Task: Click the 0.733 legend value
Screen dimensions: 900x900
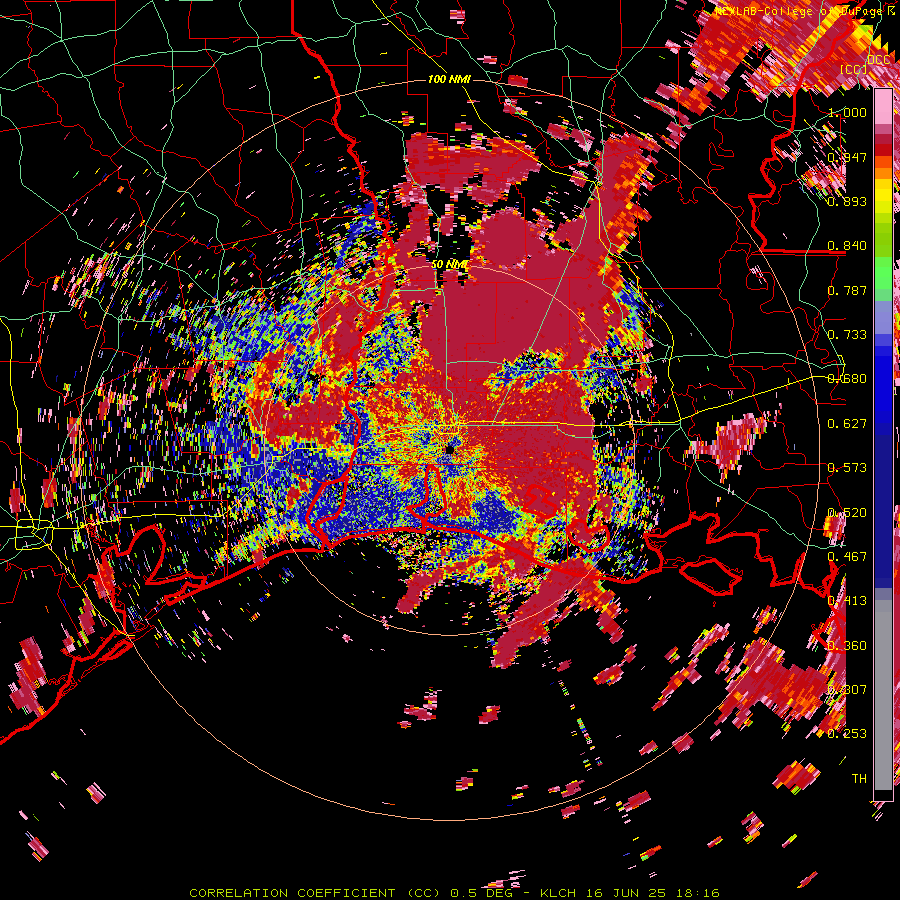Action: (x=847, y=334)
